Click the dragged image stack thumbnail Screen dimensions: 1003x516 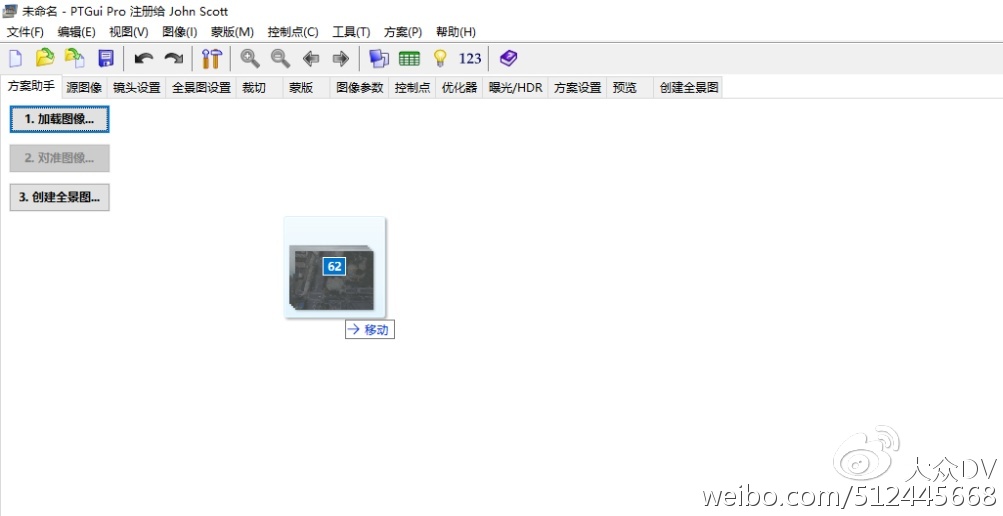point(334,268)
